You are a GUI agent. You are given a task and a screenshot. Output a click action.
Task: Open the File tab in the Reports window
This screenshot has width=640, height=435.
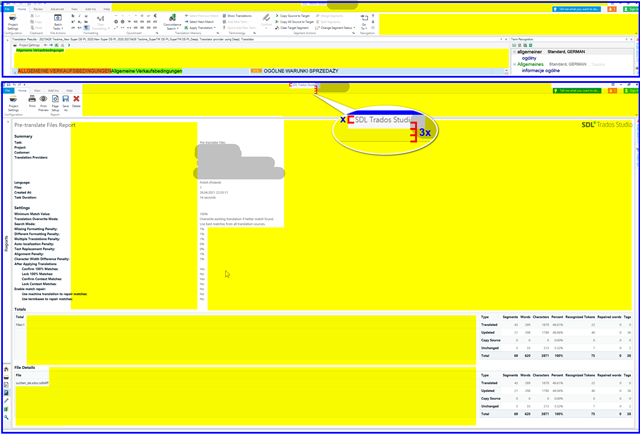click(8, 91)
